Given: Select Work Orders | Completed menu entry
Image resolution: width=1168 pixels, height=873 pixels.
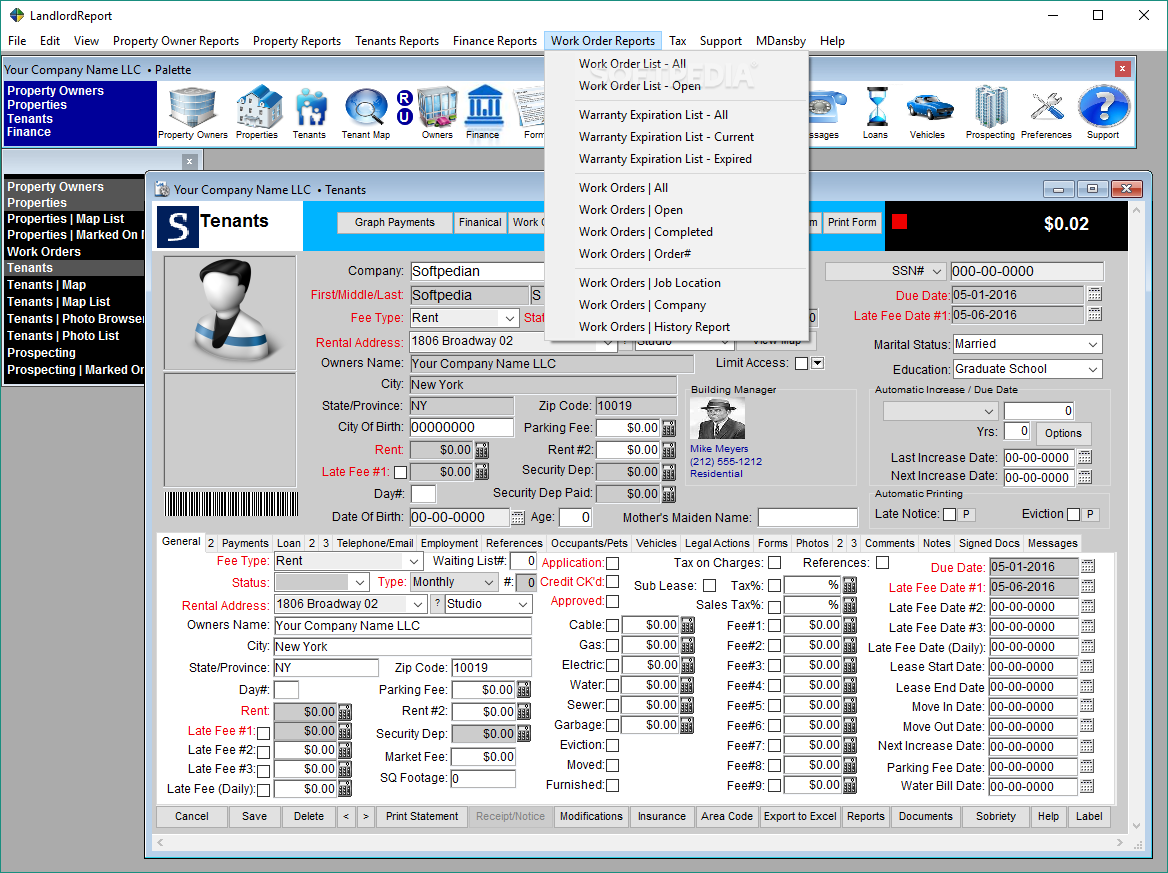Looking at the screenshot, I should pyautogui.click(x=646, y=232).
